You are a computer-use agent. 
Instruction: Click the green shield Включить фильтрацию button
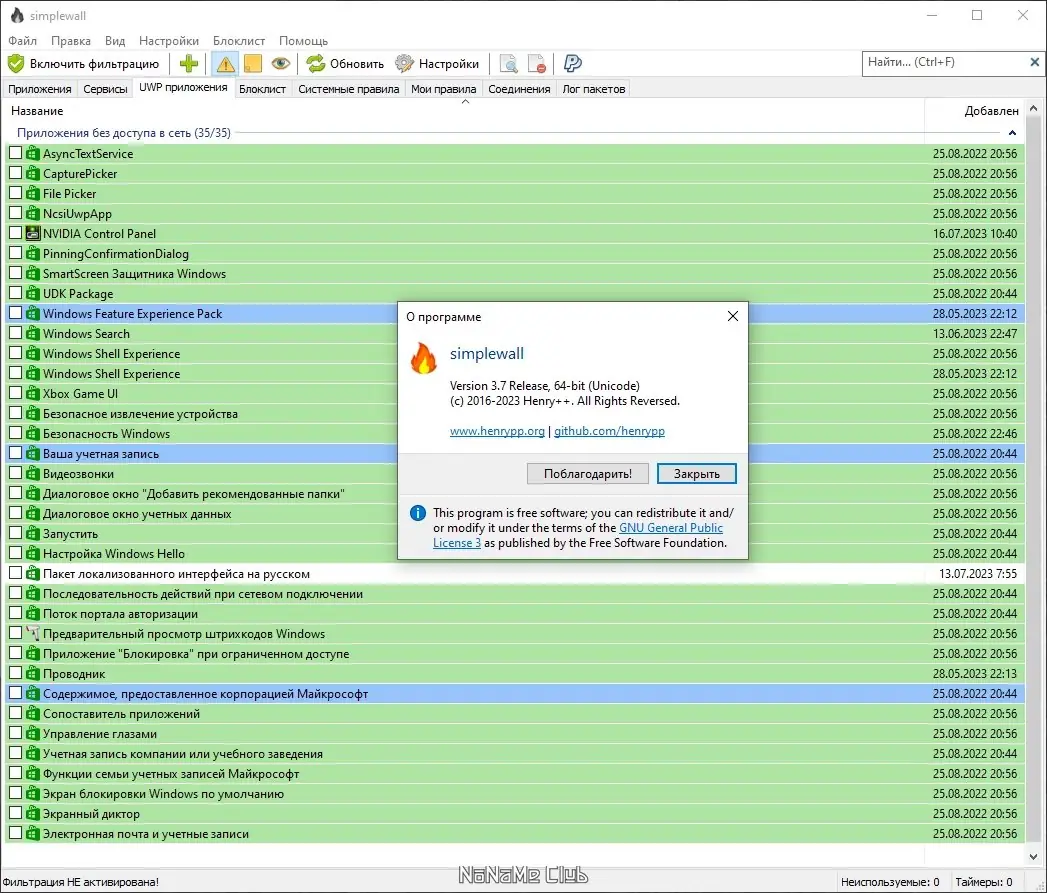point(84,63)
